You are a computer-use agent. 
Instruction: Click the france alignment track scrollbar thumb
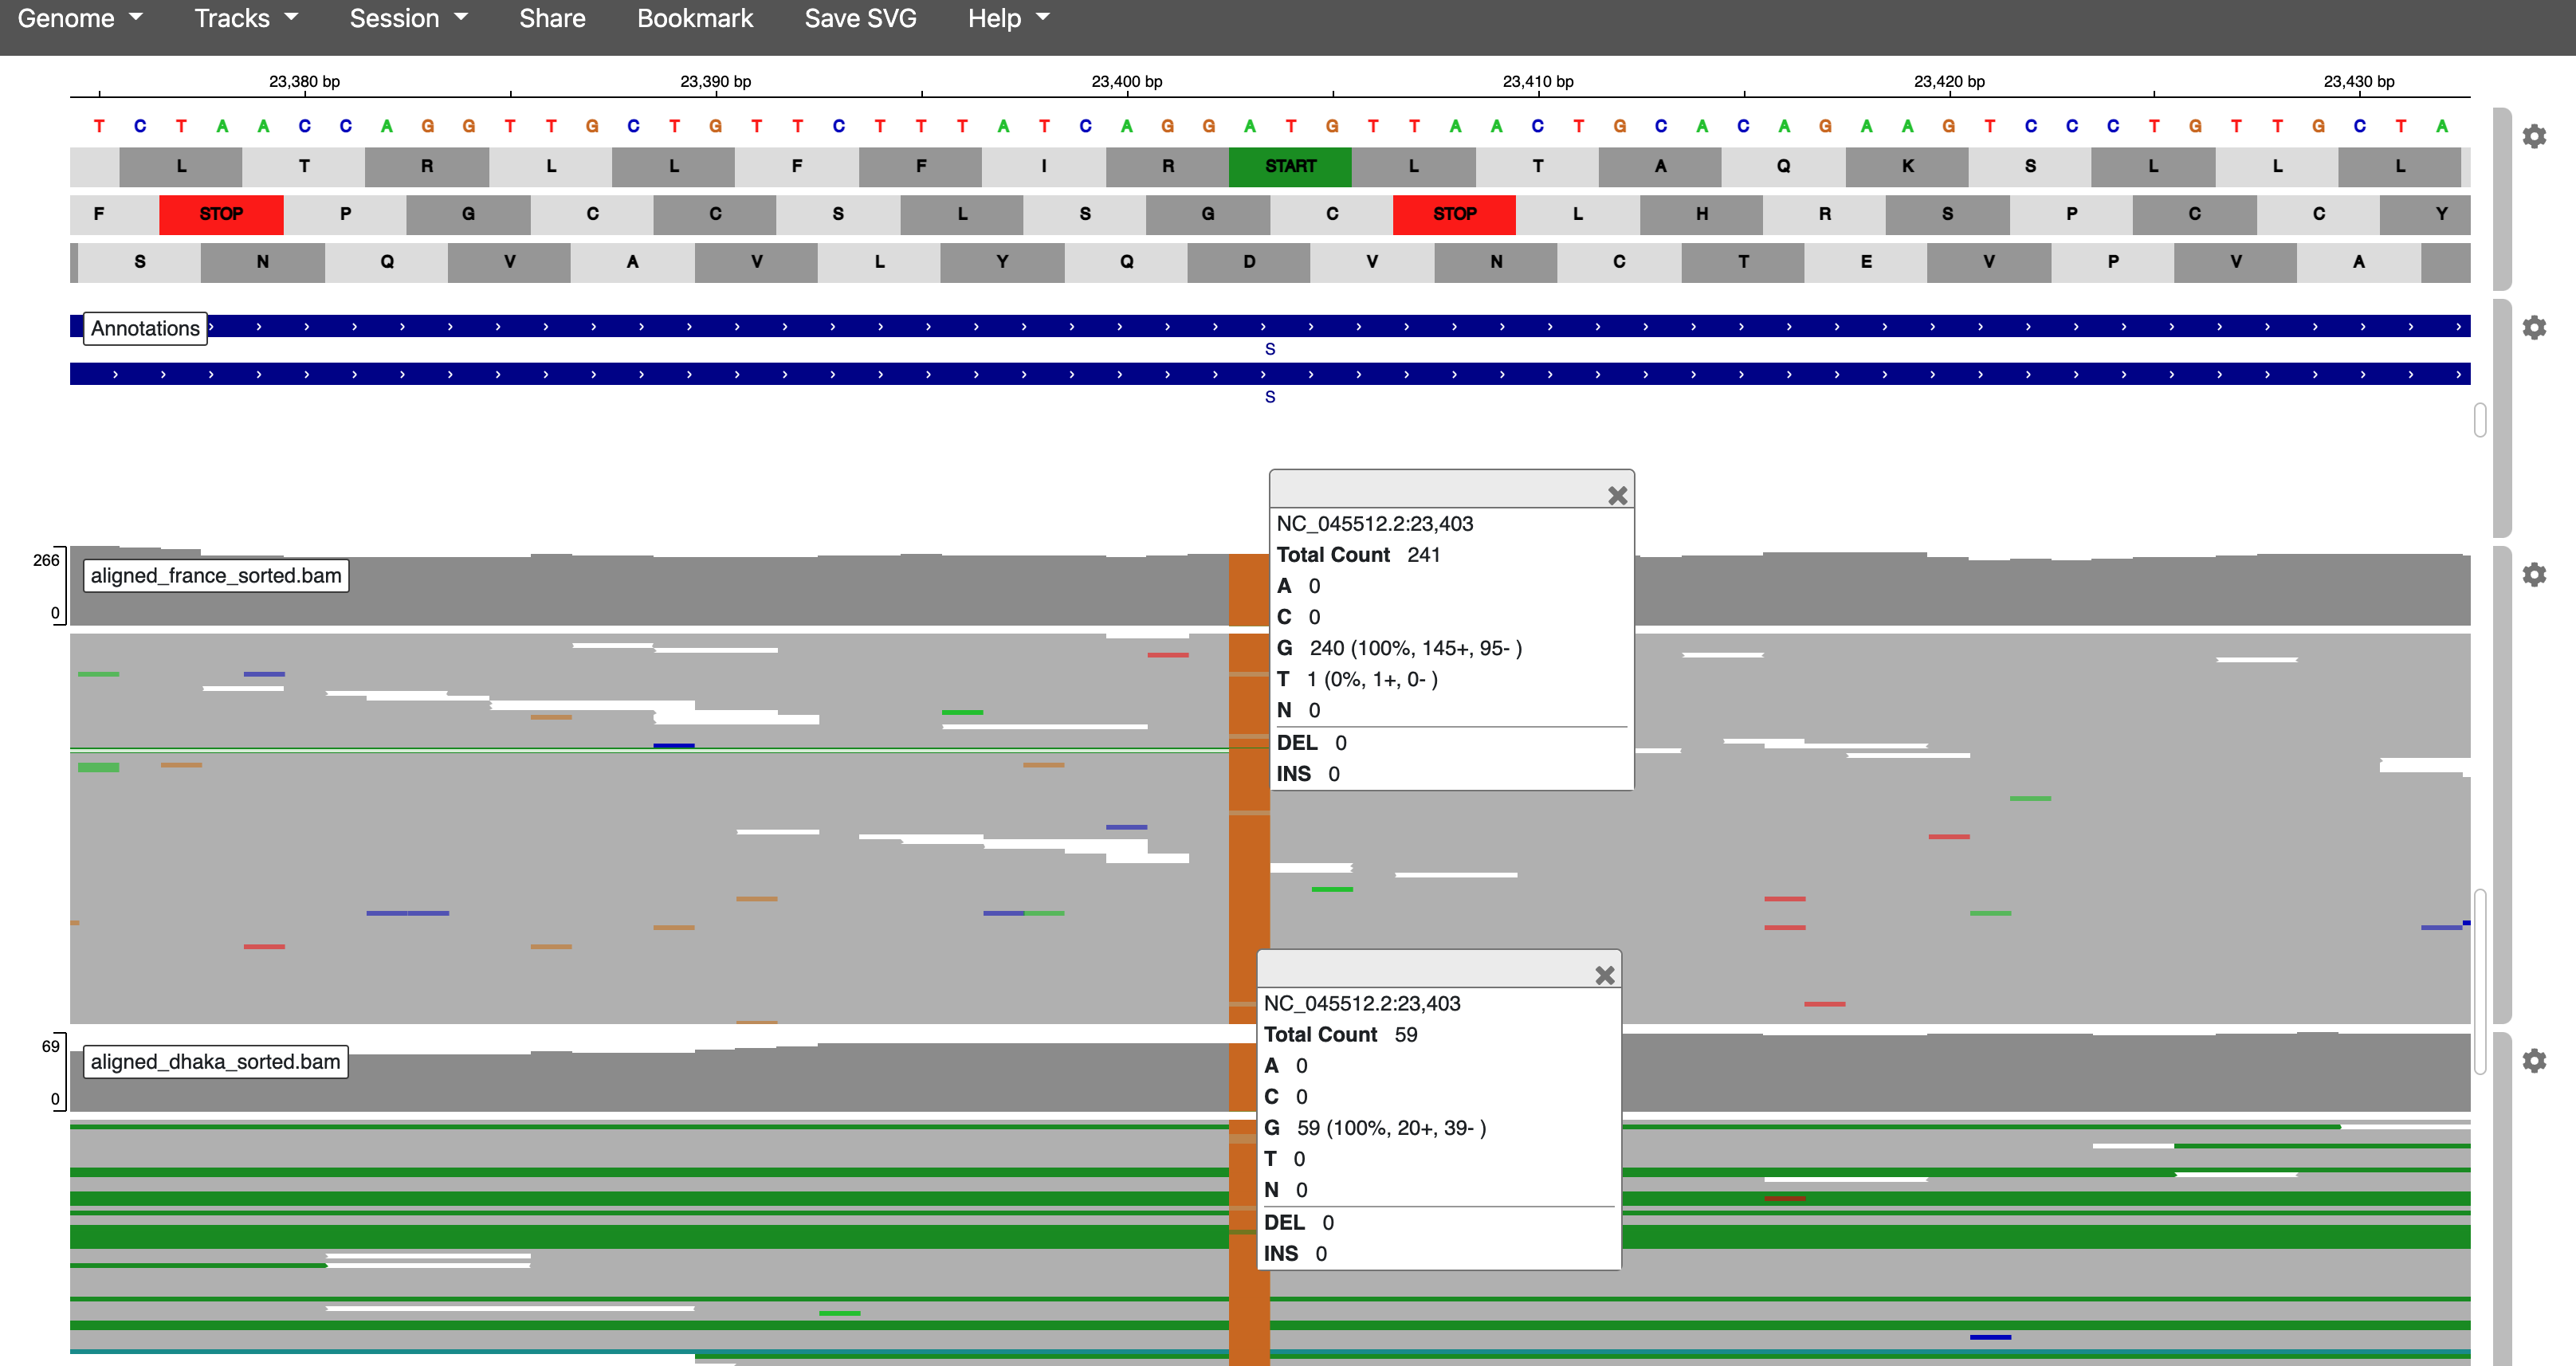pyautogui.click(x=2480, y=981)
